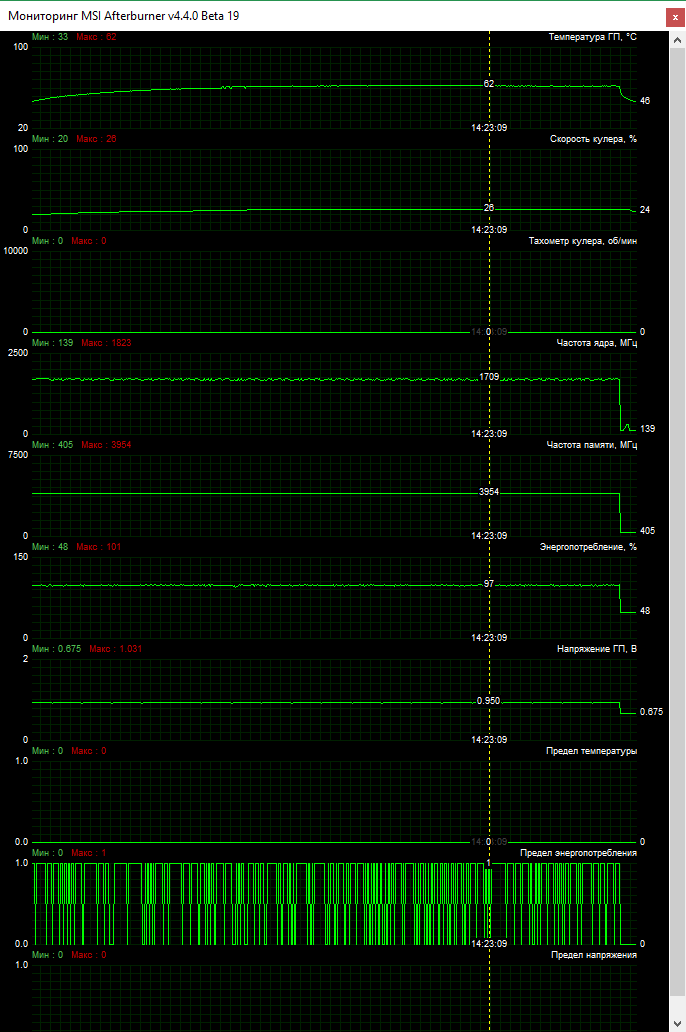Click the 'Мин : 0.675' voltage value
This screenshot has height=1032, width=686.
57,649
